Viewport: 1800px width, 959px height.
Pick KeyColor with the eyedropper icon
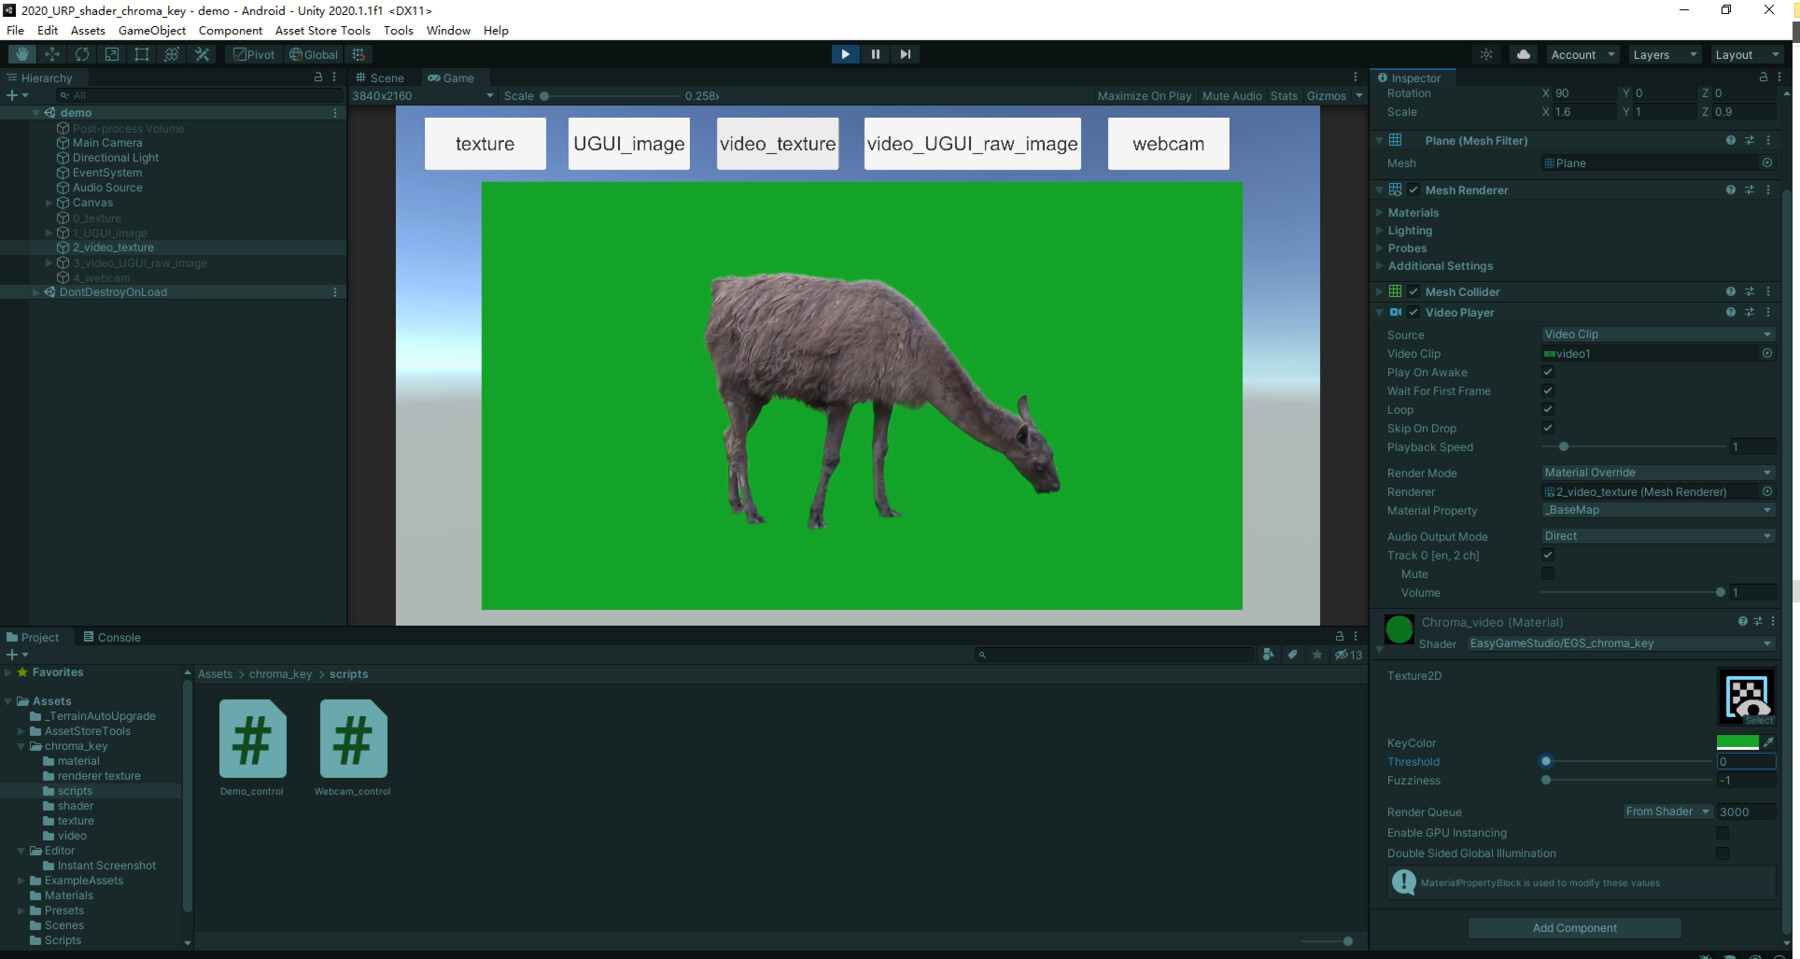click(1770, 742)
